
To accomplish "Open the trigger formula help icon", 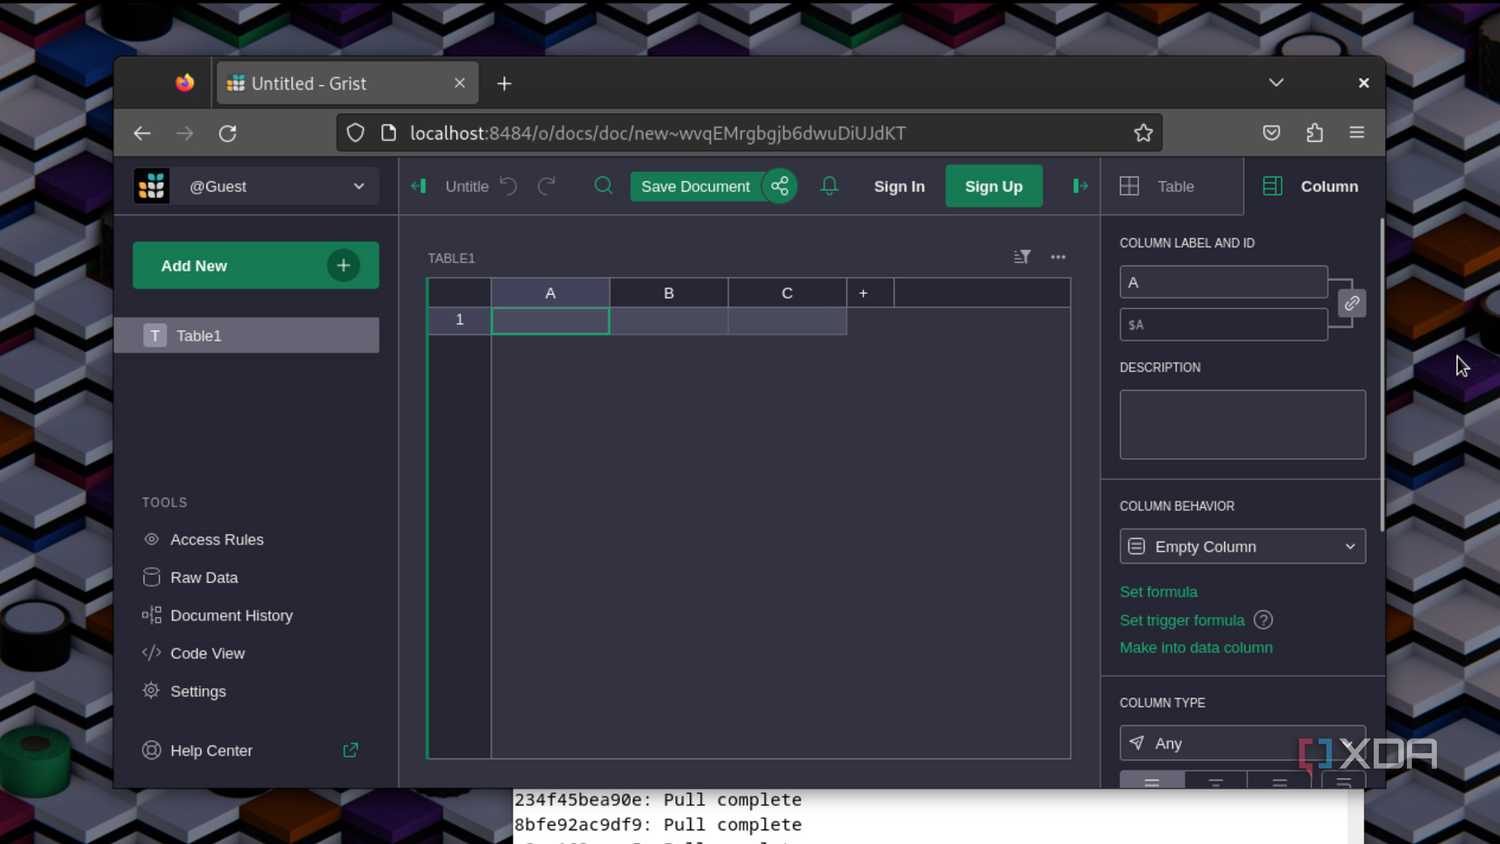I will click(x=1263, y=620).
